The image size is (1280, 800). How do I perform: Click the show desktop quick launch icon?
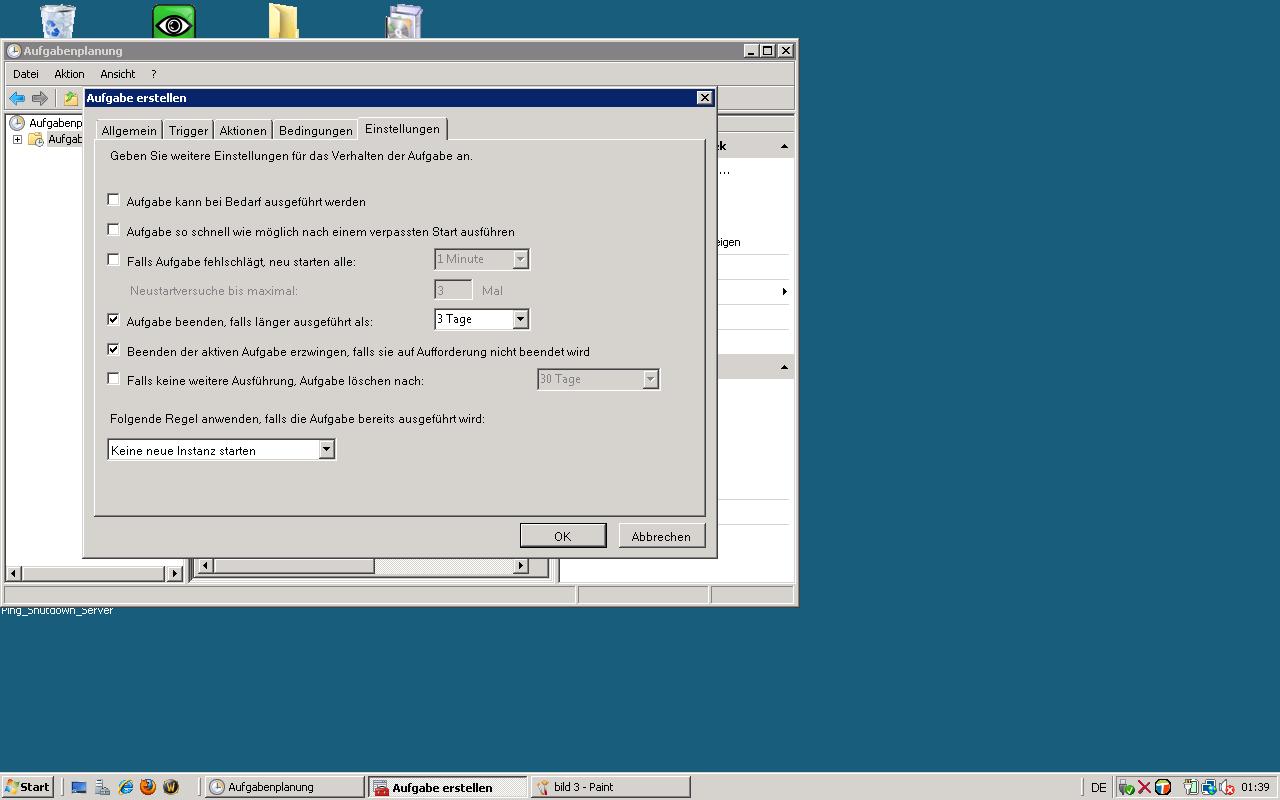79,787
